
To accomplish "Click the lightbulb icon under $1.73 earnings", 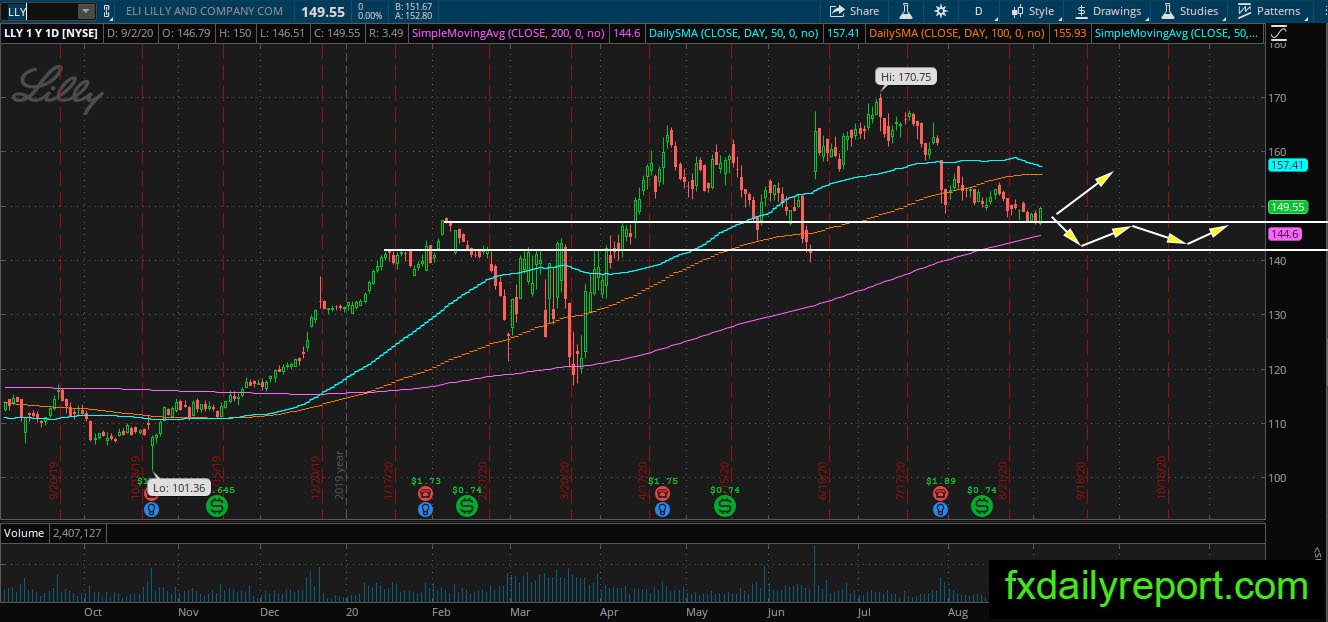I will click(425, 509).
